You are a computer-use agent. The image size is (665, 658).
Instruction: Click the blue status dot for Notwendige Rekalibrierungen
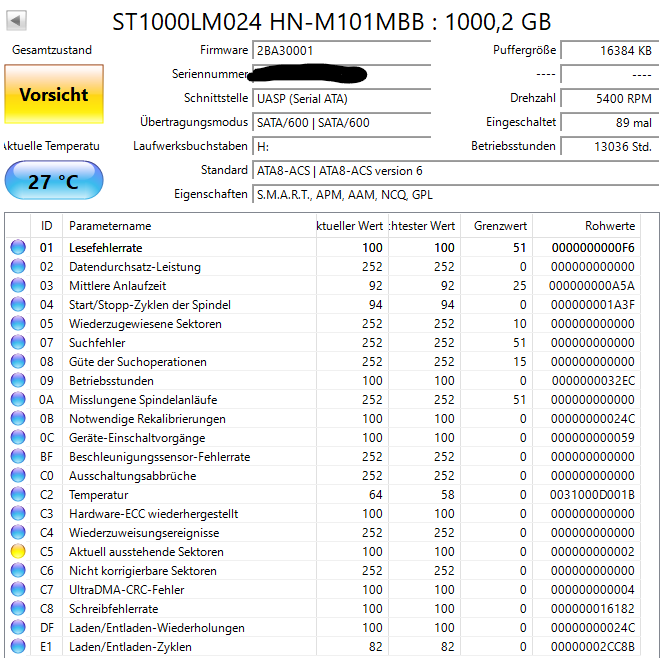pyautogui.click(x=18, y=418)
